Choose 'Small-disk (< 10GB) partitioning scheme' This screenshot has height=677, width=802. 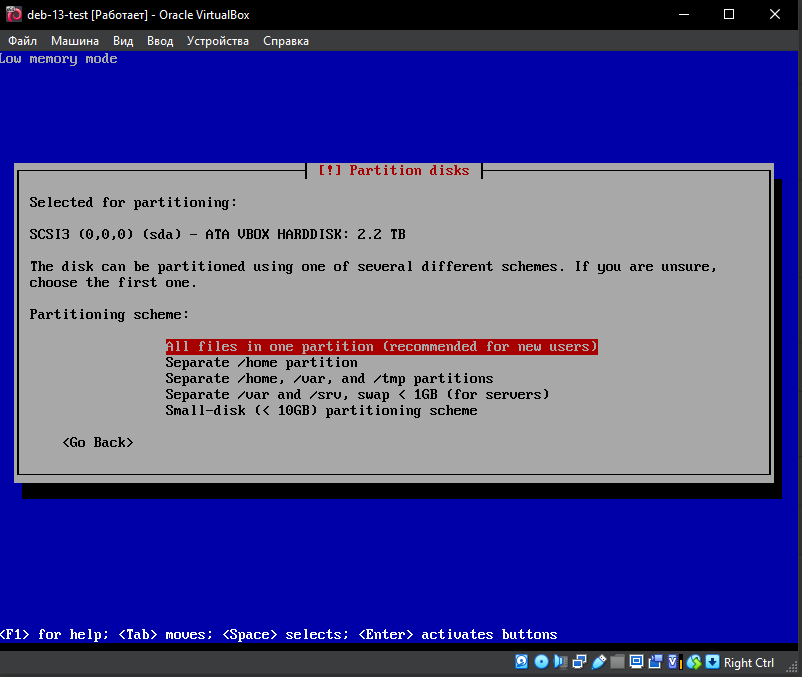point(321,411)
